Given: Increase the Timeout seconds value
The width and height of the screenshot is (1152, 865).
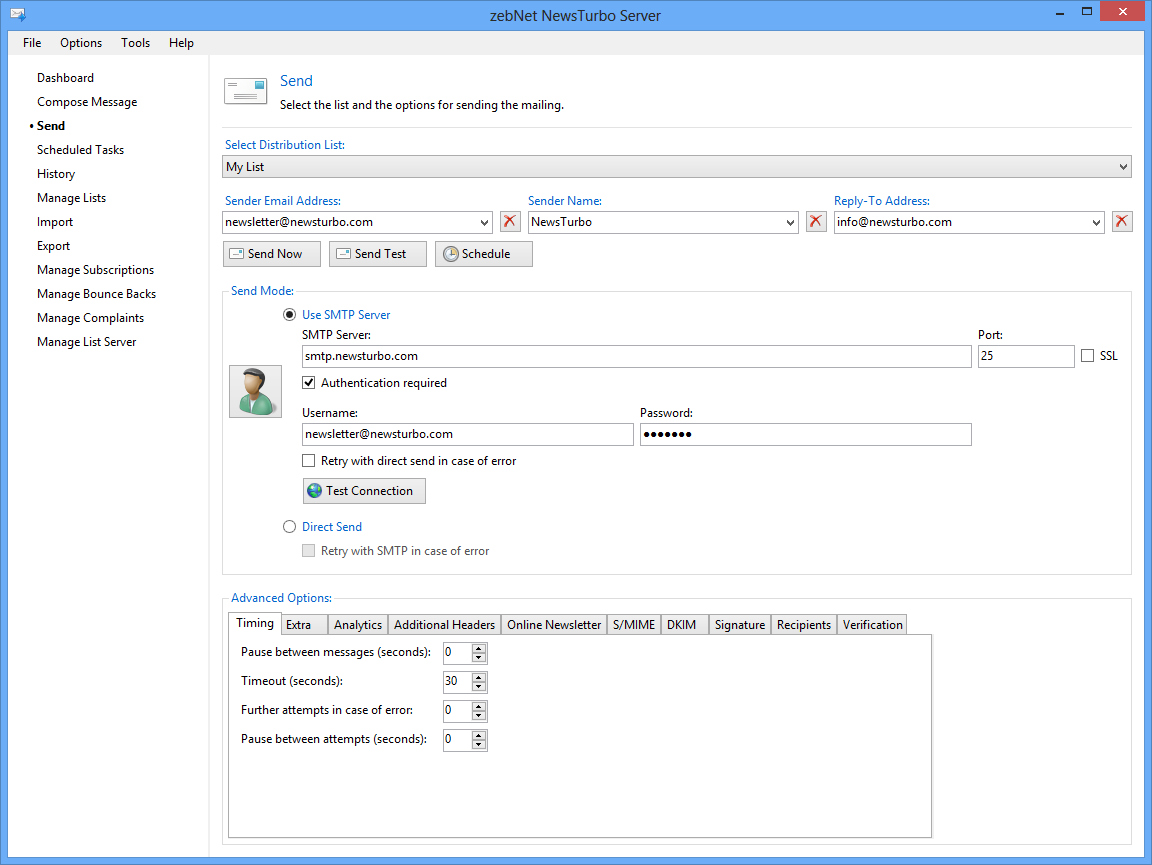Looking at the screenshot, I should tap(479, 677).
